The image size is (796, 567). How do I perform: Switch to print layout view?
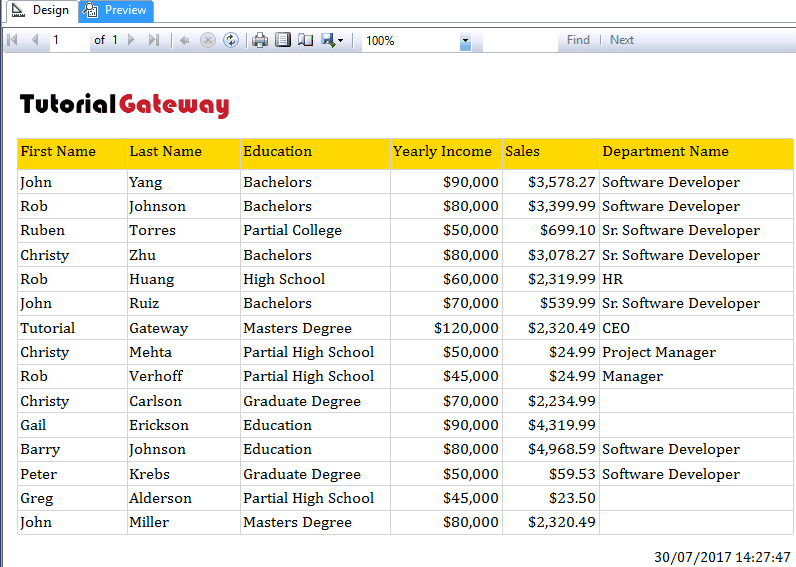point(283,40)
